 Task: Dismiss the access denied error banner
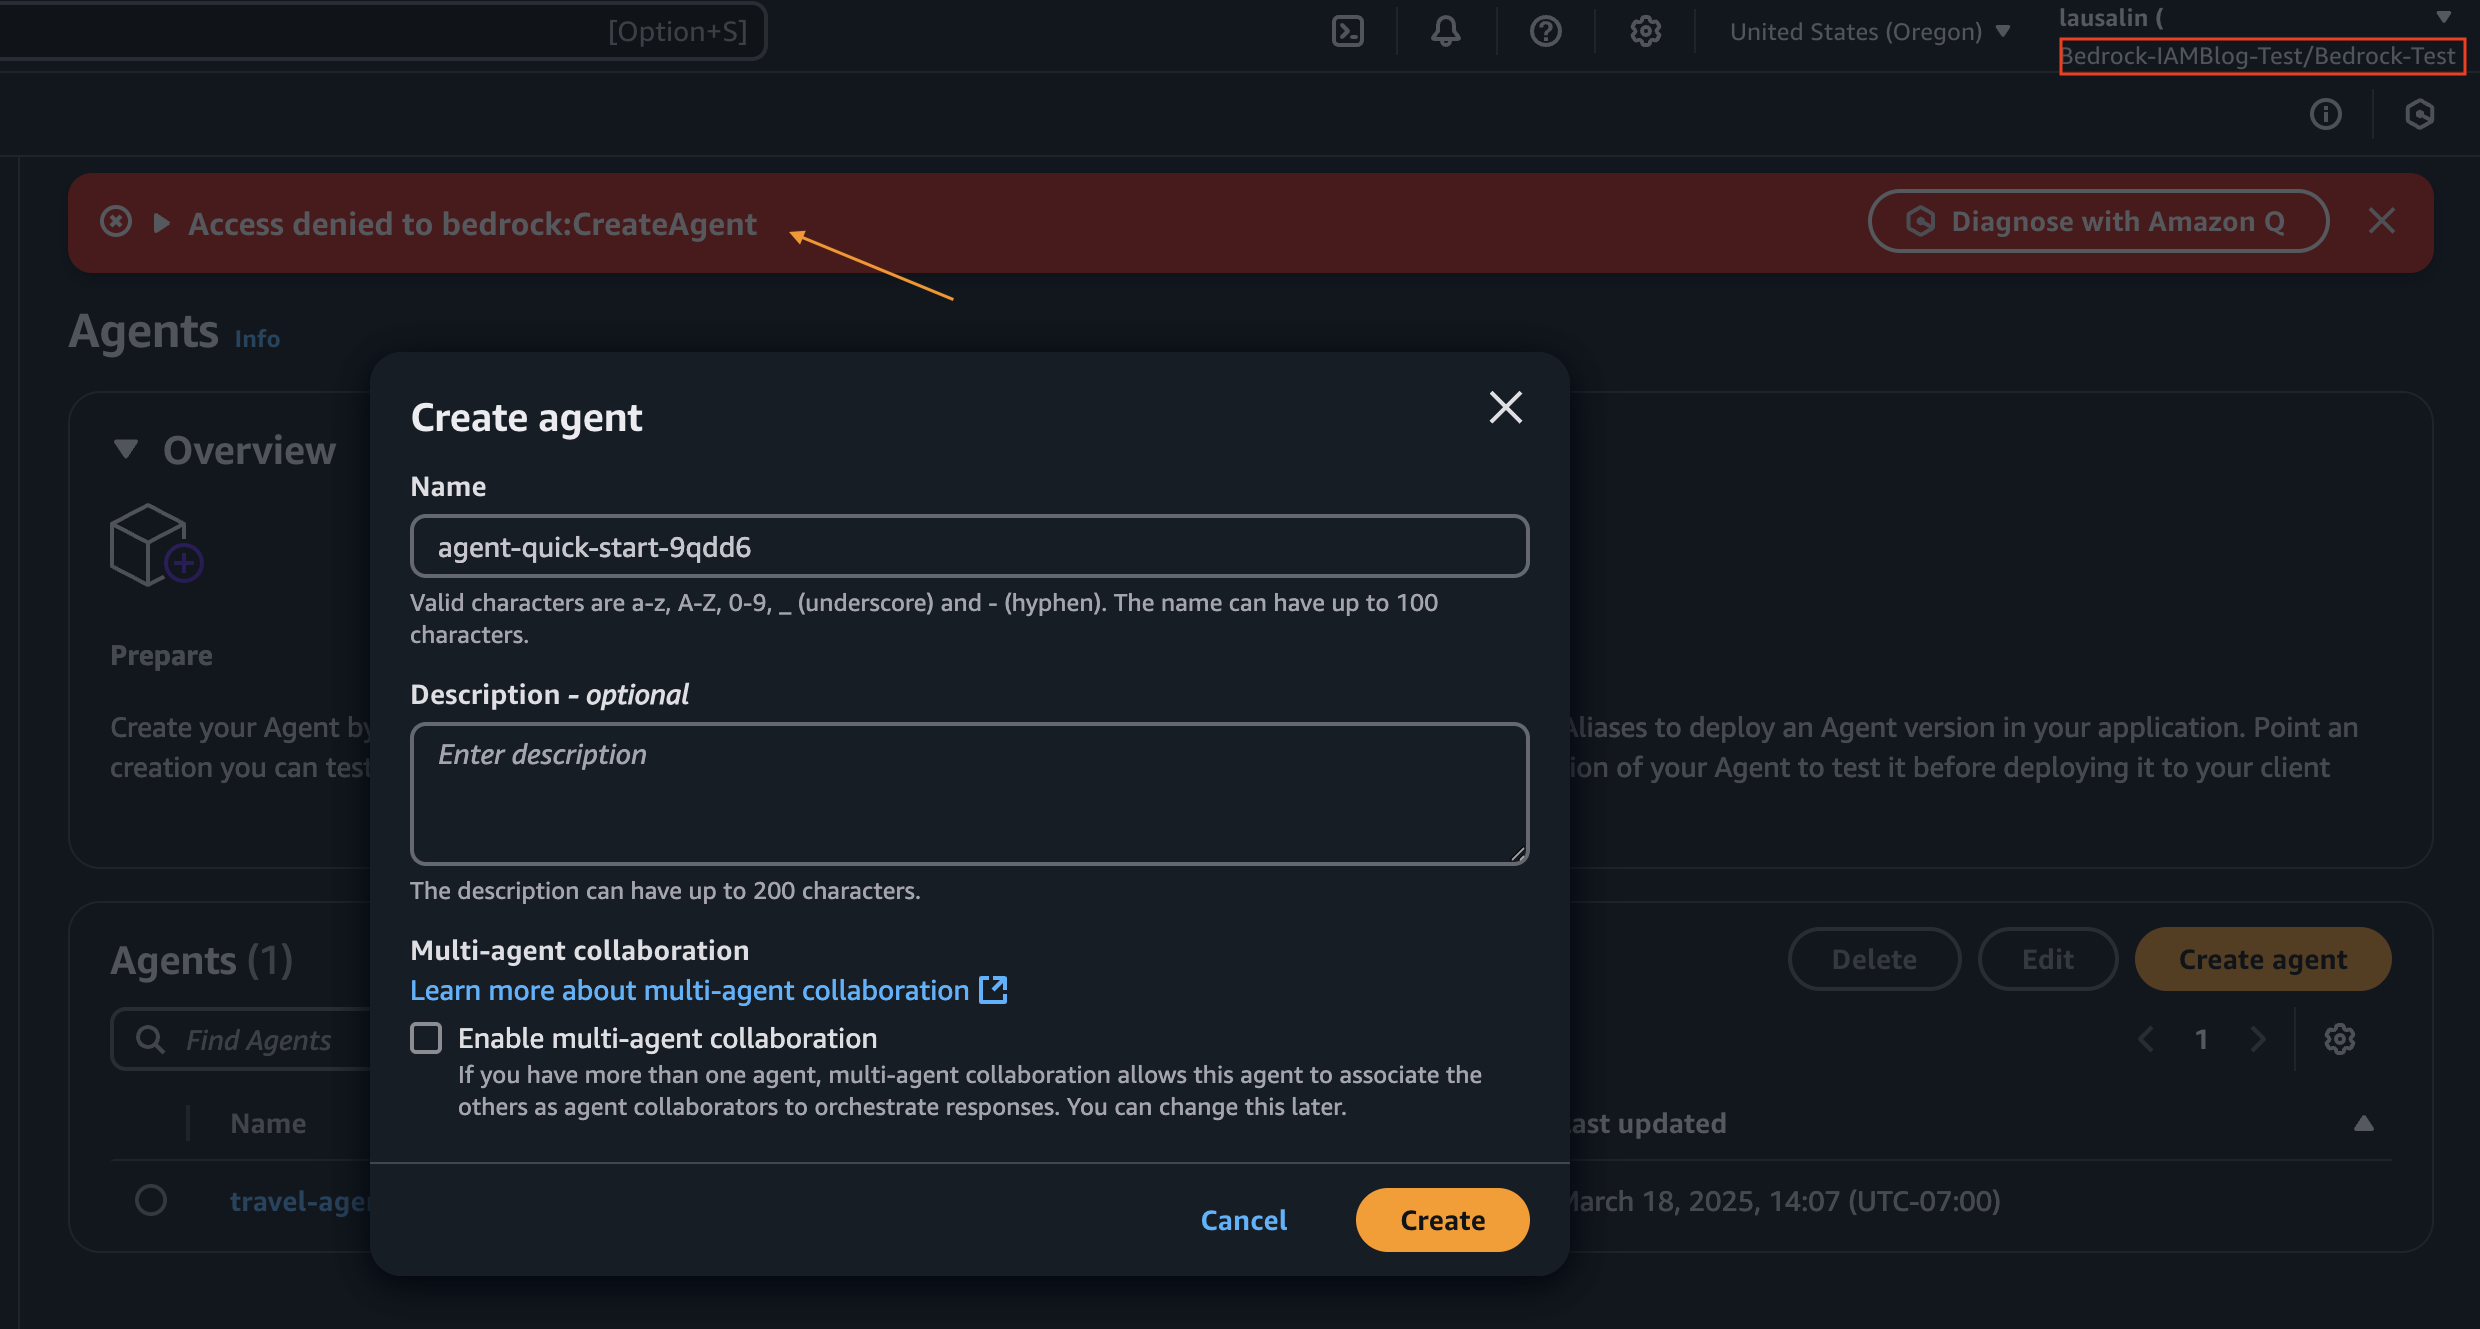coord(2382,221)
